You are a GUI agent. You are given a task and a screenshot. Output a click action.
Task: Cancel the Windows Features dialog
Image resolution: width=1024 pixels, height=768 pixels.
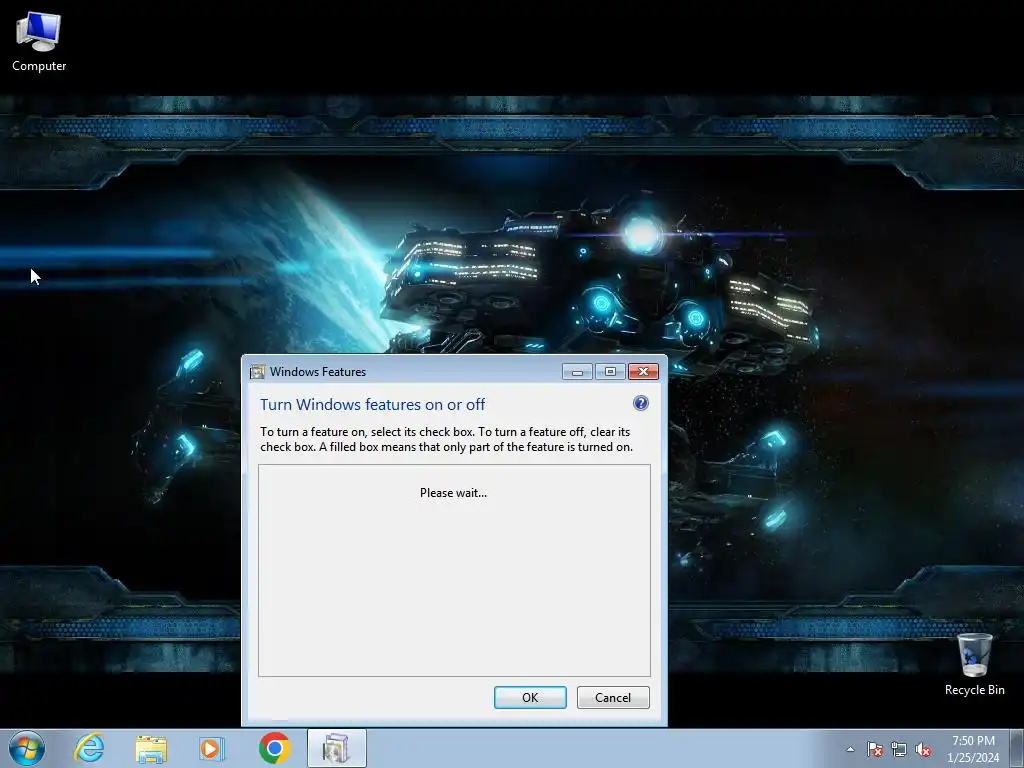[x=613, y=697]
